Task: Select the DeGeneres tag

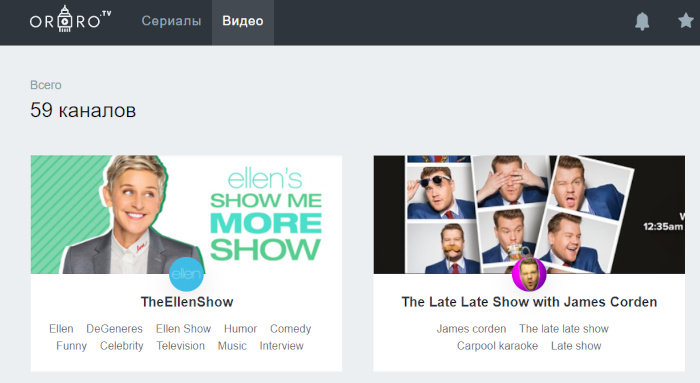Action: pos(114,329)
